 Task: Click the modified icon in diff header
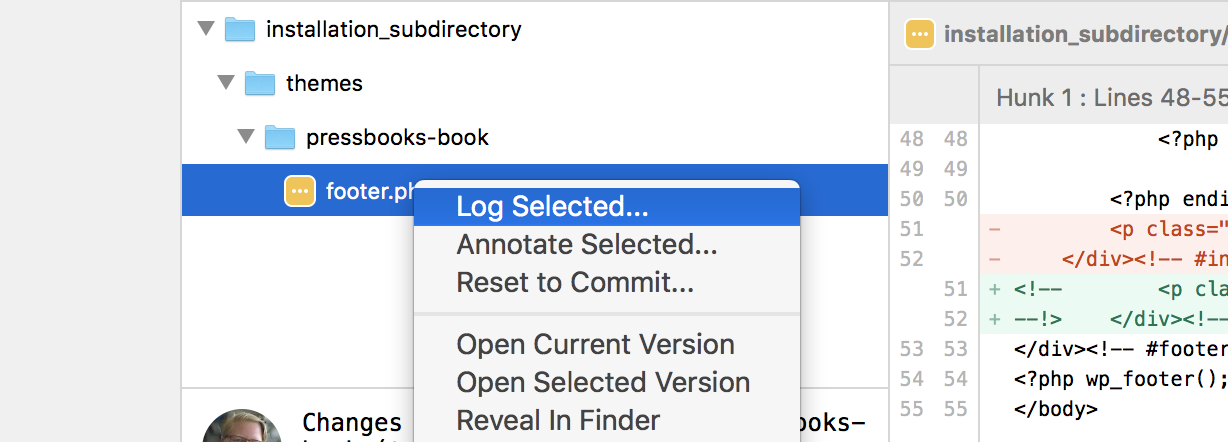pos(919,34)
